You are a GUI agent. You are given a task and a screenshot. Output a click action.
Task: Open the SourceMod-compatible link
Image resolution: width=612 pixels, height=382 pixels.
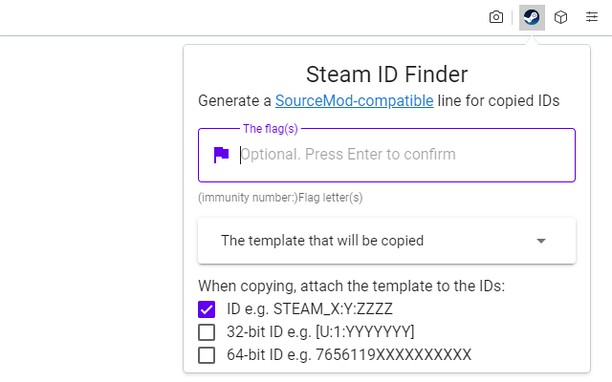[354, 101]
